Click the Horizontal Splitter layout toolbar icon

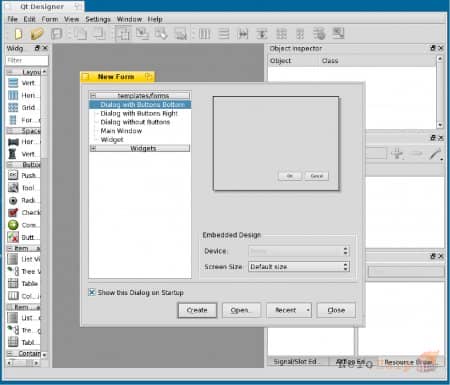click(243, 34)
